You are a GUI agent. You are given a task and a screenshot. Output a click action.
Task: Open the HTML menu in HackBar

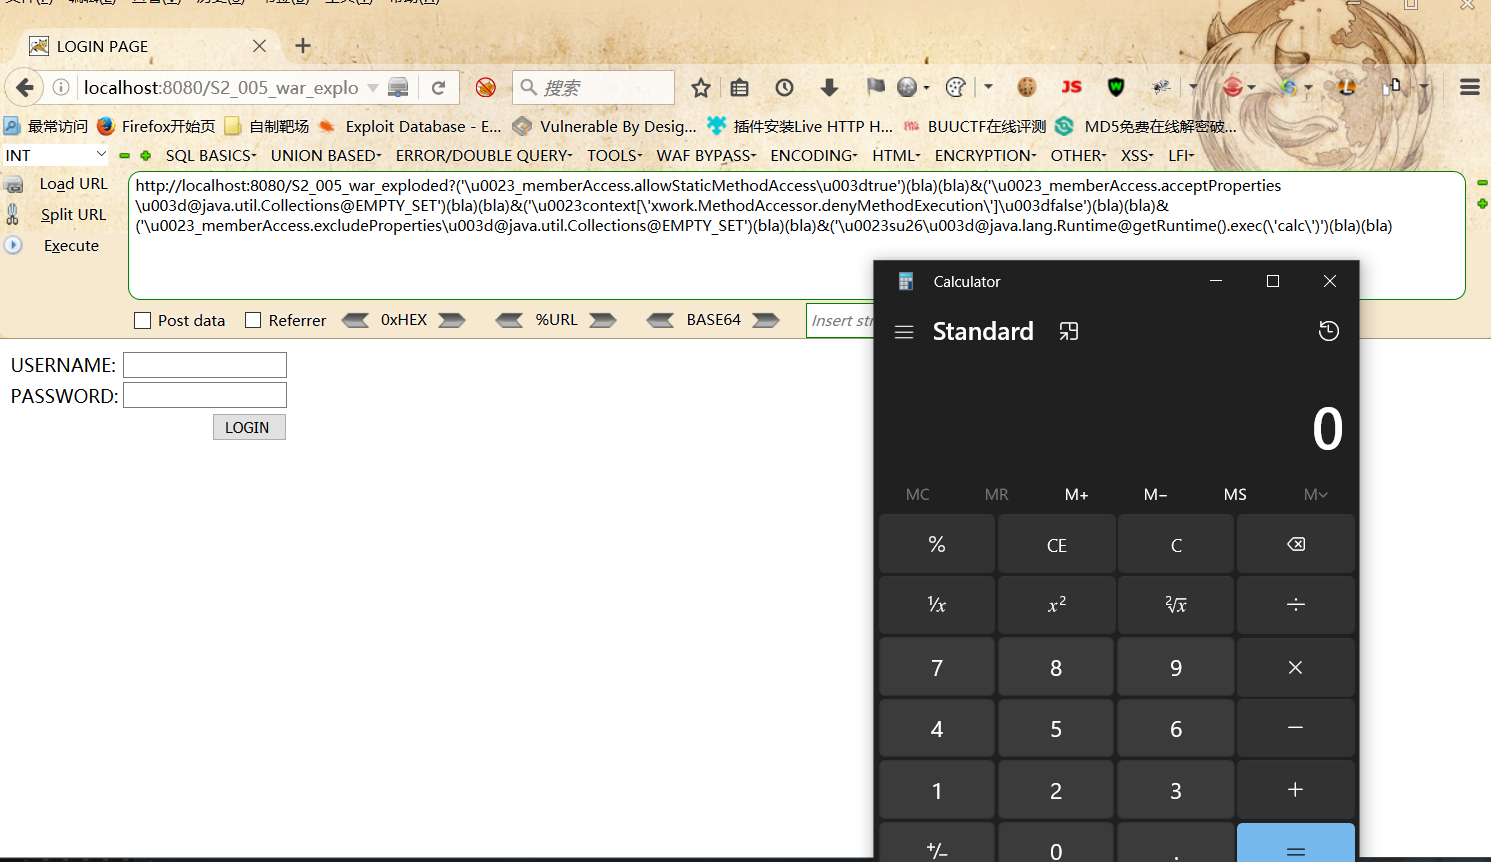click(896, 155)
